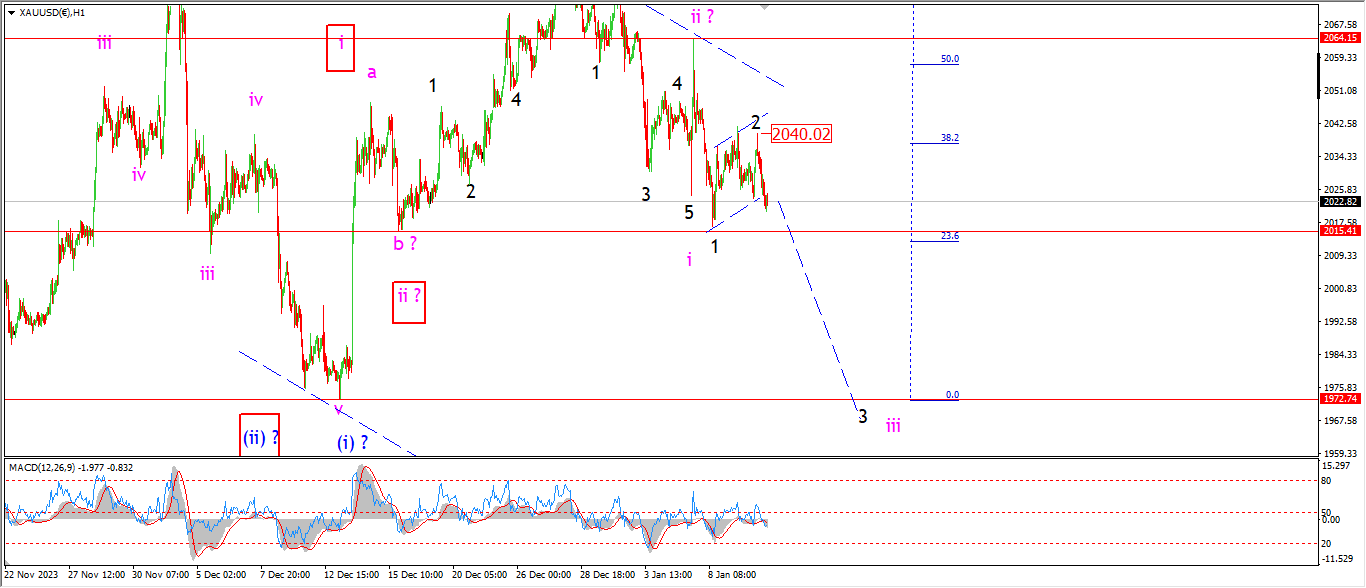This screenshot has width=1366, height=588.
Task: Select the Fibonacci 23.6 level label
Action: [x=950, y=236]
